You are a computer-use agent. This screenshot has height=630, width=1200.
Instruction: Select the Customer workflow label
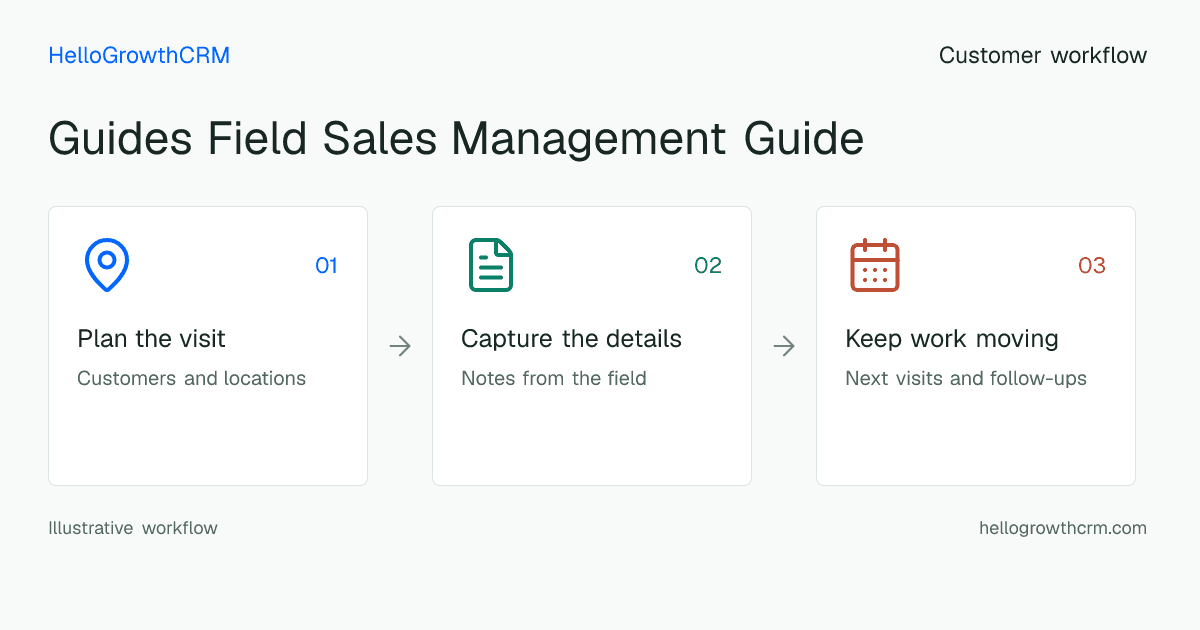1043,55
